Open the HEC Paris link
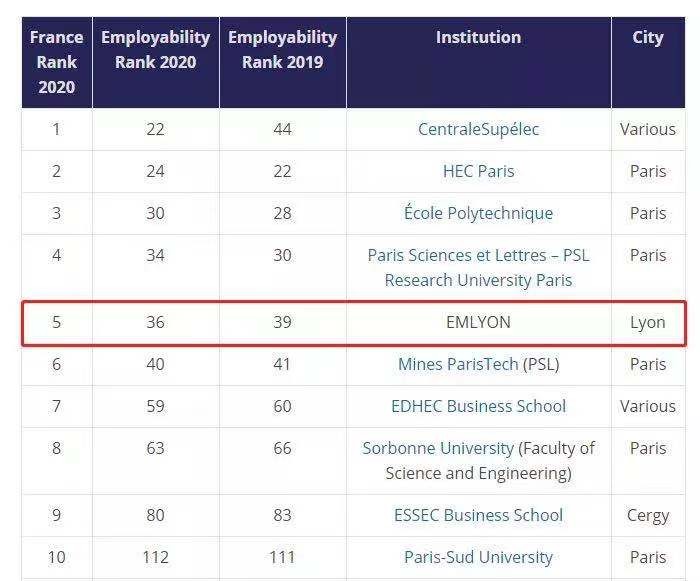The width and height of the screenshot is (700, 581). (478, 171)
